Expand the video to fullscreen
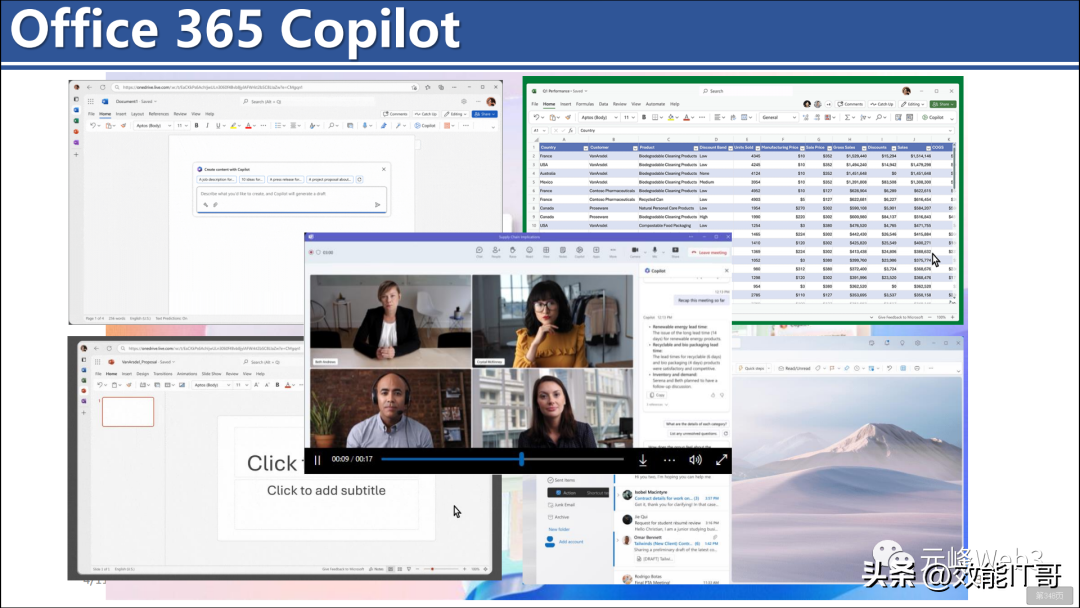Image resolution: width=1080 pixels, height=608 pixels. pyautogui.click(x=721, y=460)
